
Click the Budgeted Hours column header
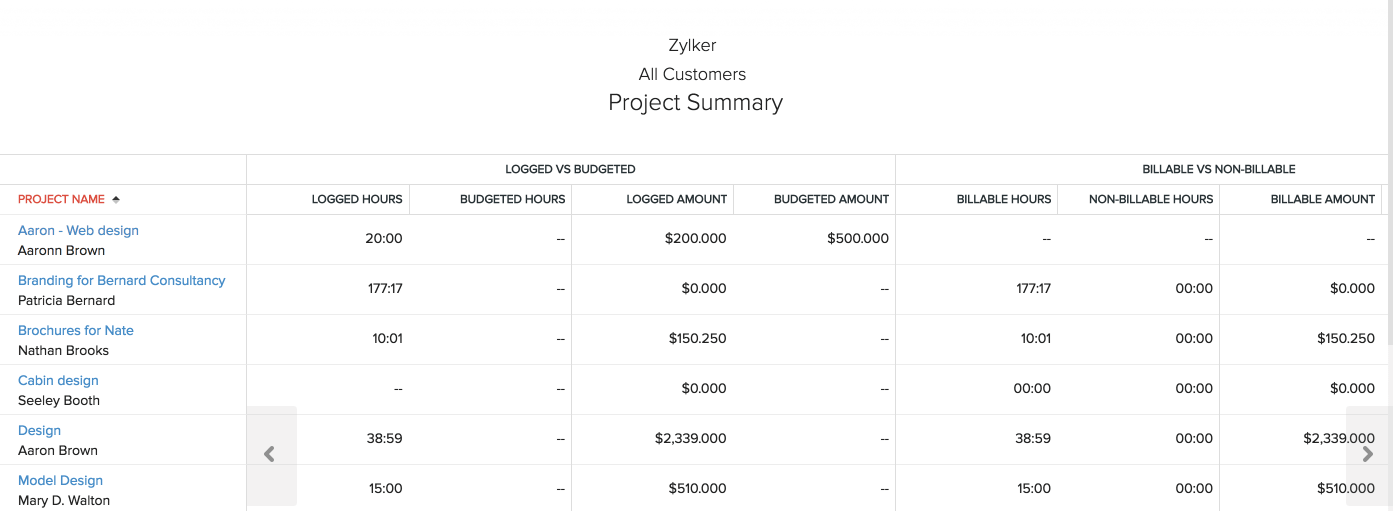click(512, 199)
